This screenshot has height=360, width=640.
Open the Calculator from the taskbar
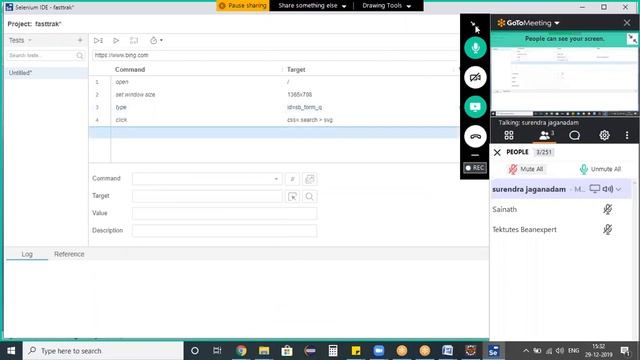(x=333, y=351)
